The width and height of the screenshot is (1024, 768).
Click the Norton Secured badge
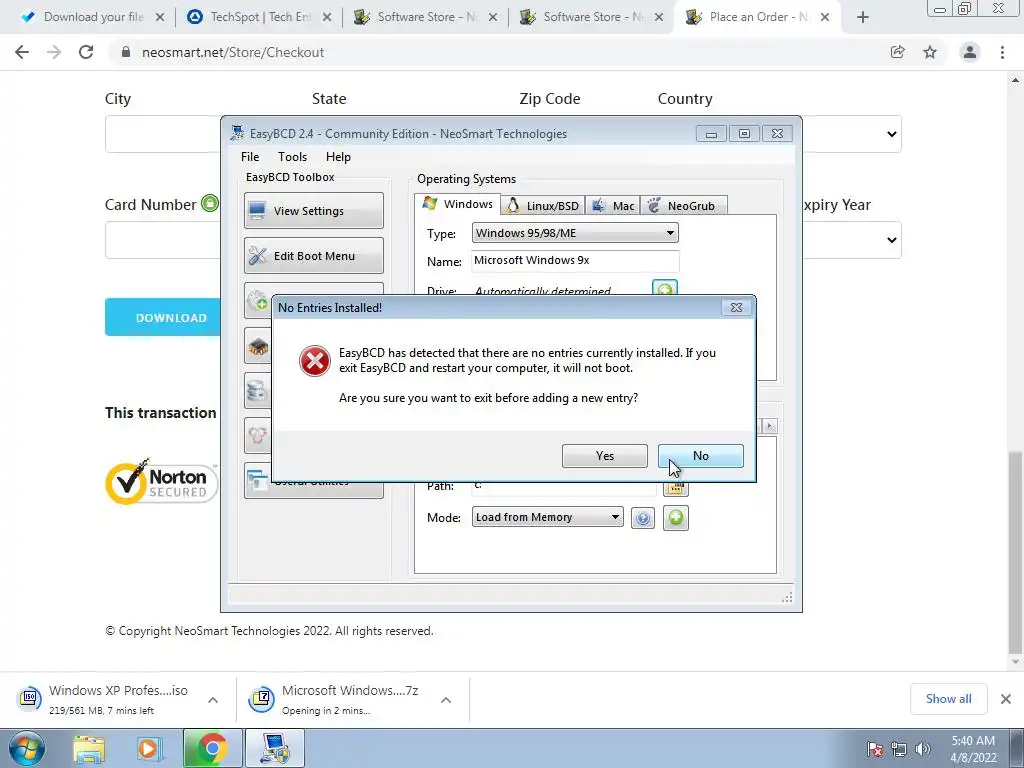click(161, 482)
